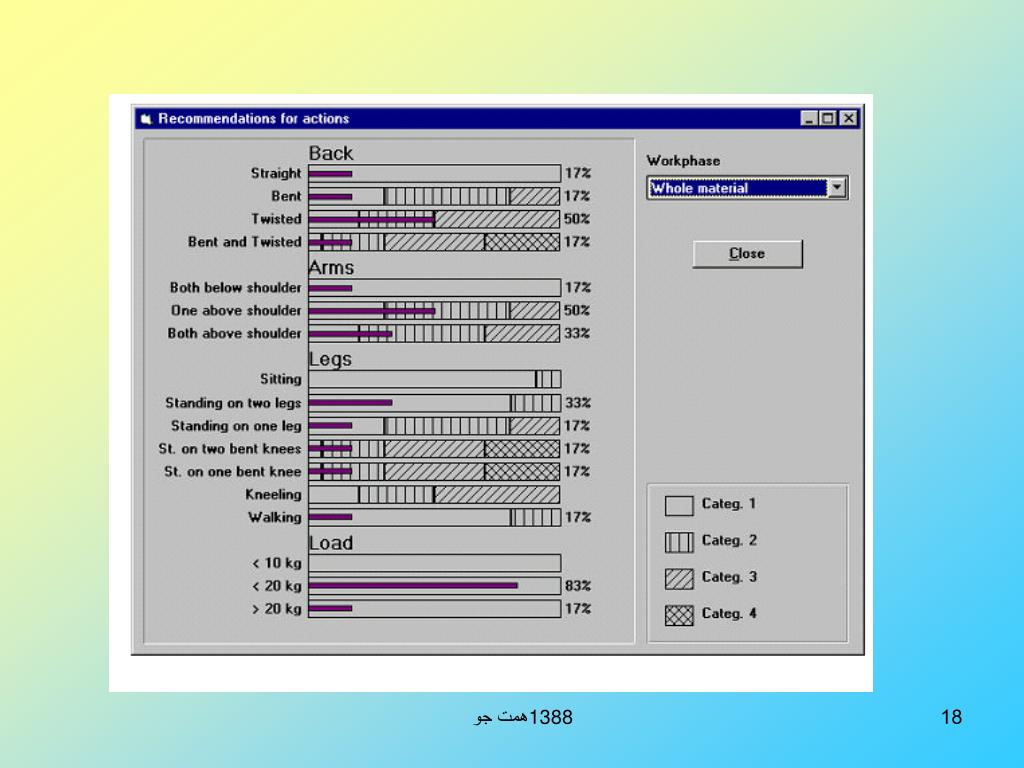Click the 50% value beside Twisted
This screenshot has height=768, width=1024.
pos(577,219)
